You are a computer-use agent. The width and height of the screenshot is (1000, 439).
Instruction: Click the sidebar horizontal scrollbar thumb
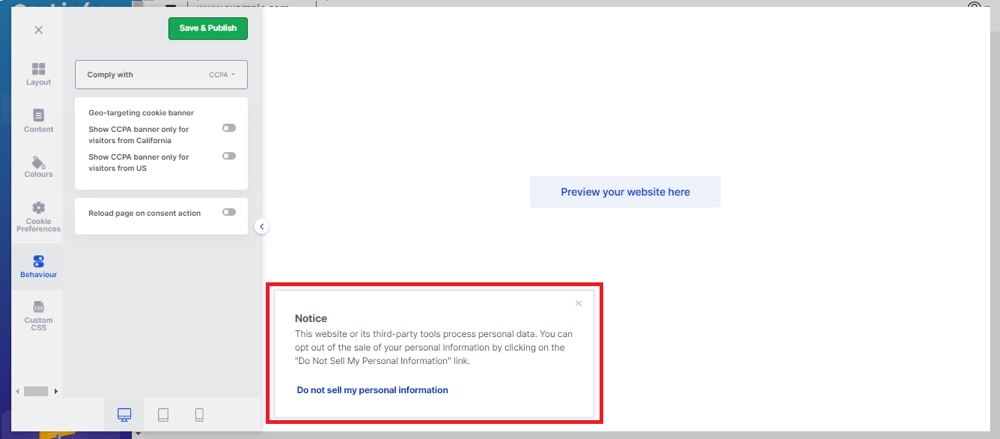click(x=36, y=391)
